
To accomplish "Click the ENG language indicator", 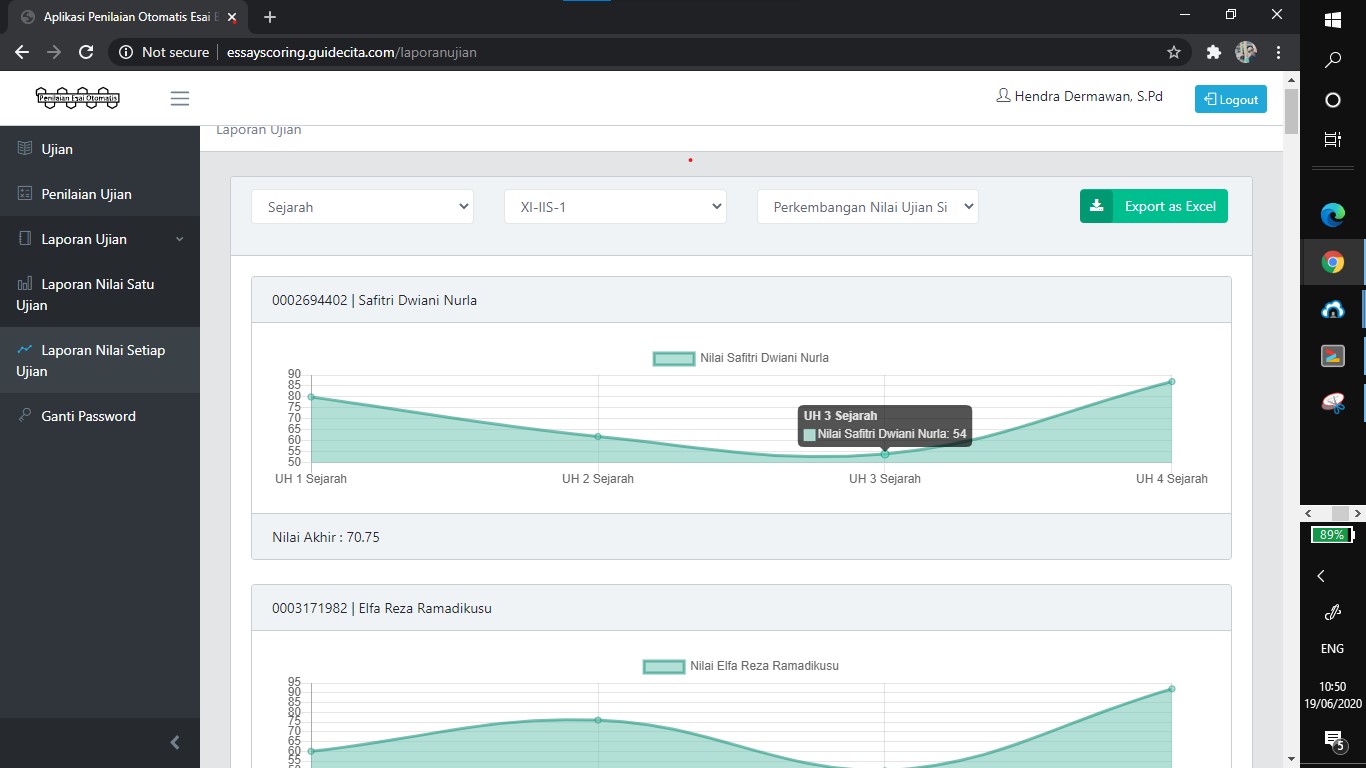I will tap(1332, 649).
